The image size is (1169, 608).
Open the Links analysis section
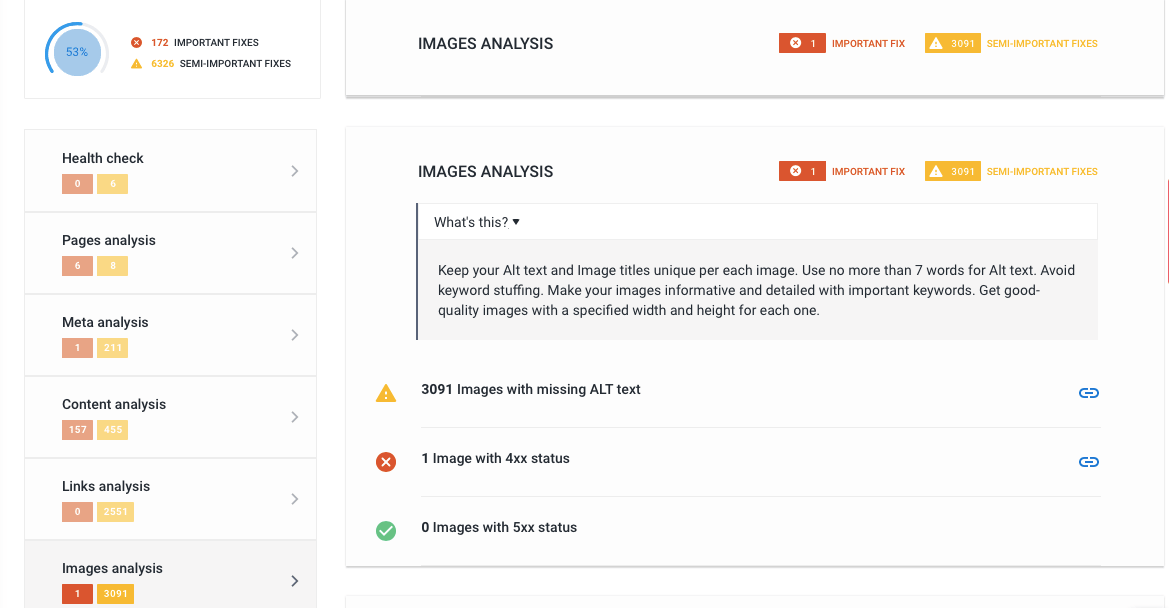tap(171, 498)
